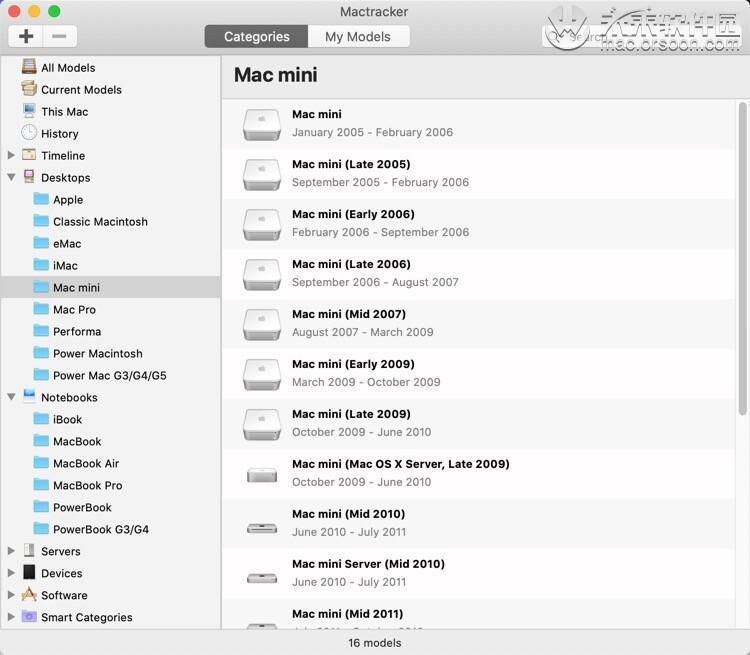
Task: Expand the Servers category
Action: pyautogui.click(x=11, y=552)
